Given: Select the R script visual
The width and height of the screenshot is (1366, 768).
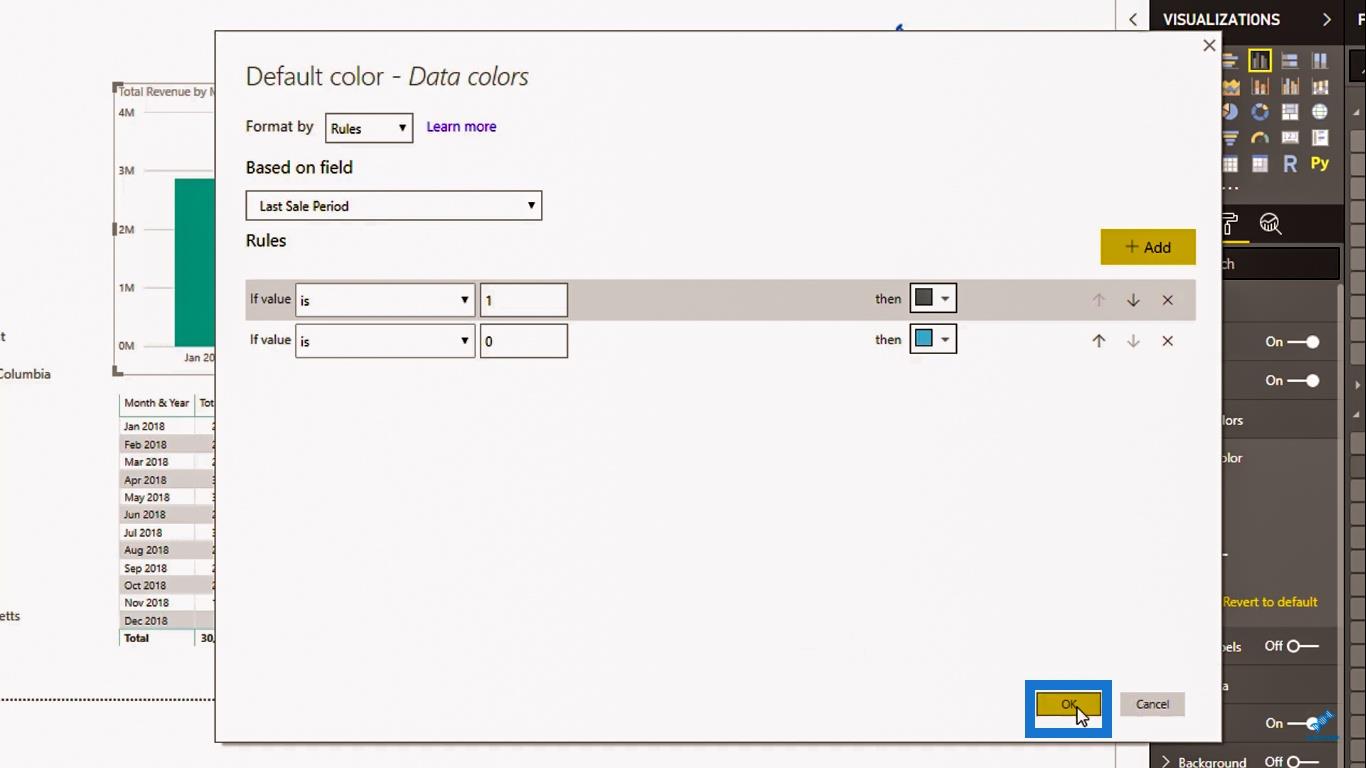Looking at the screenshot, I should tap(1290, 164).
